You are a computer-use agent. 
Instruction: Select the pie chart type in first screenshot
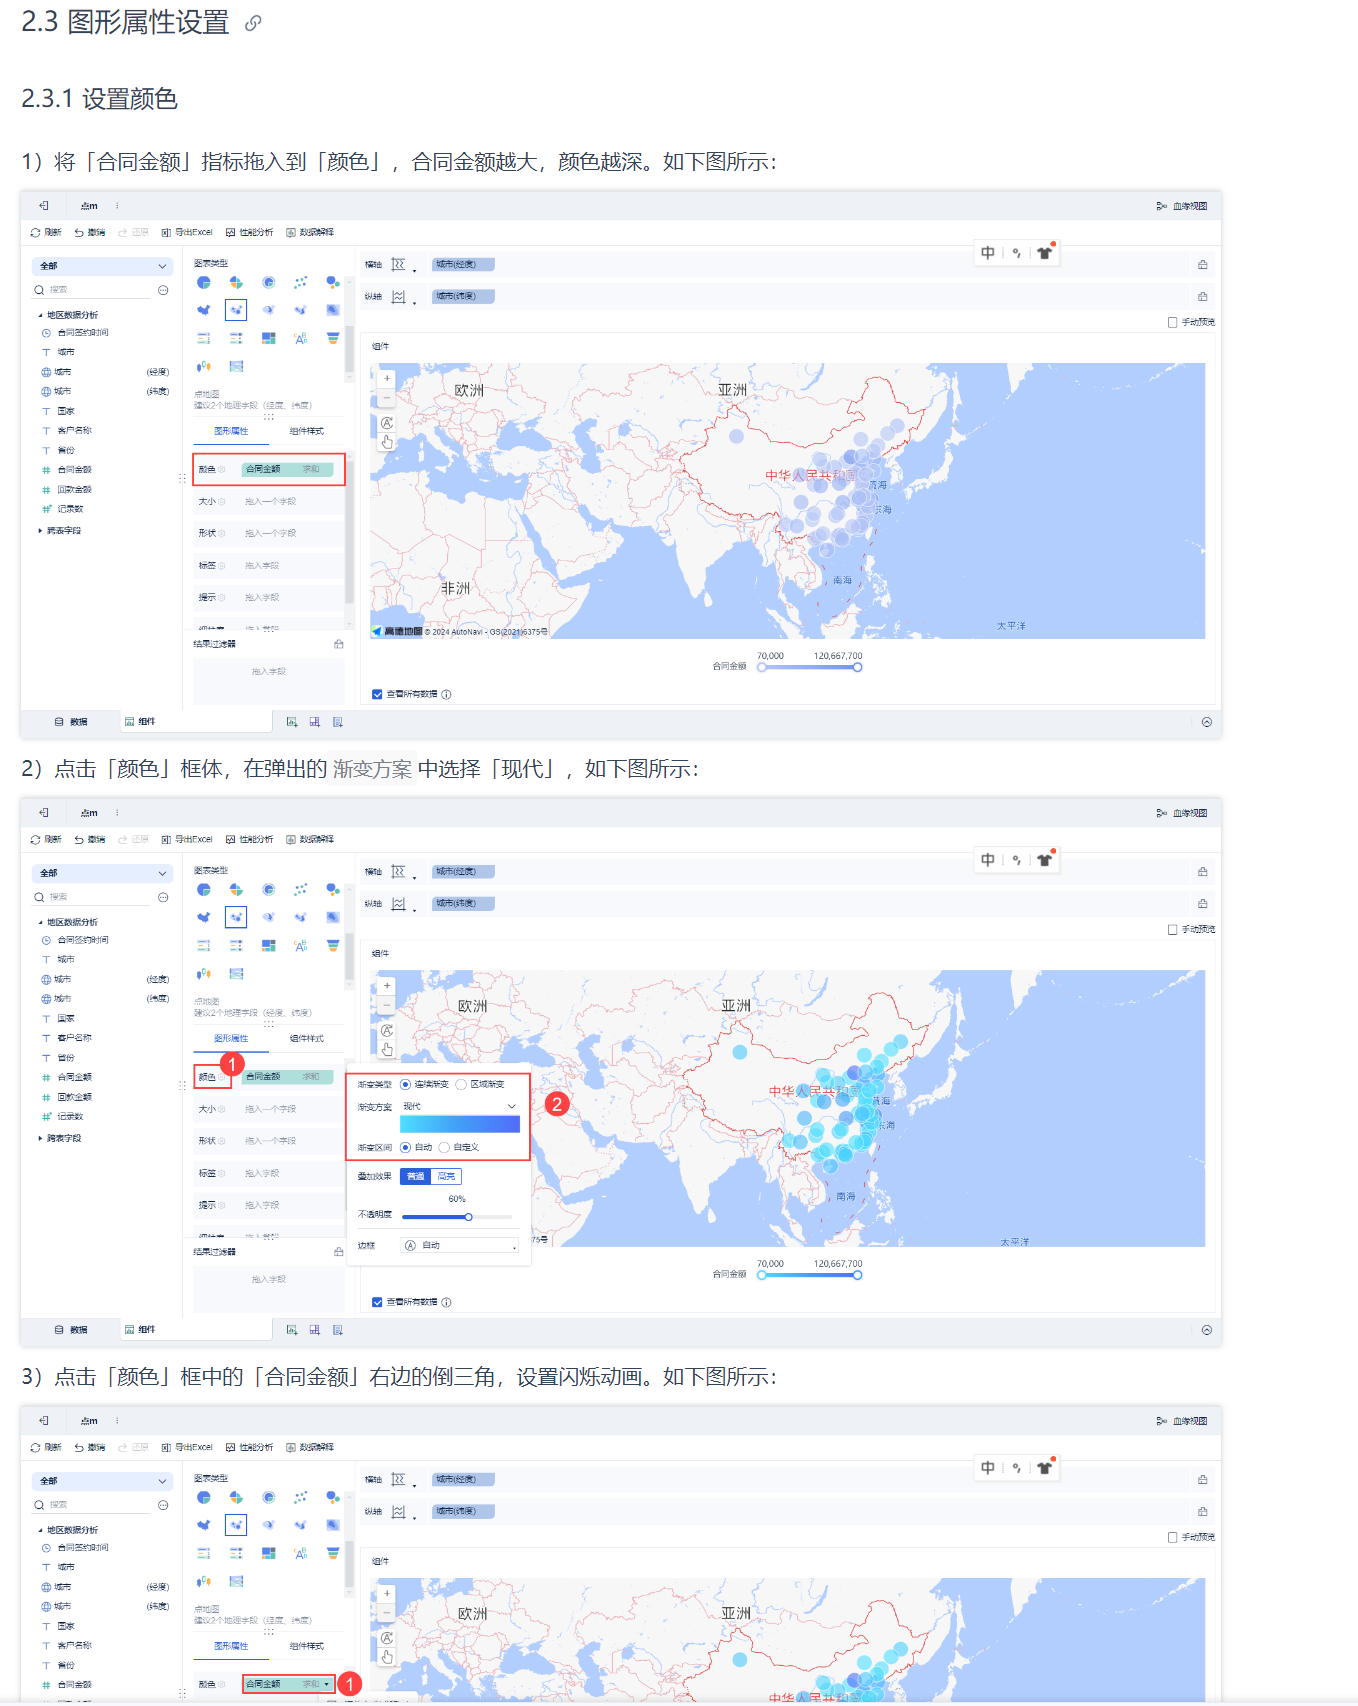[x=204, y=283]
